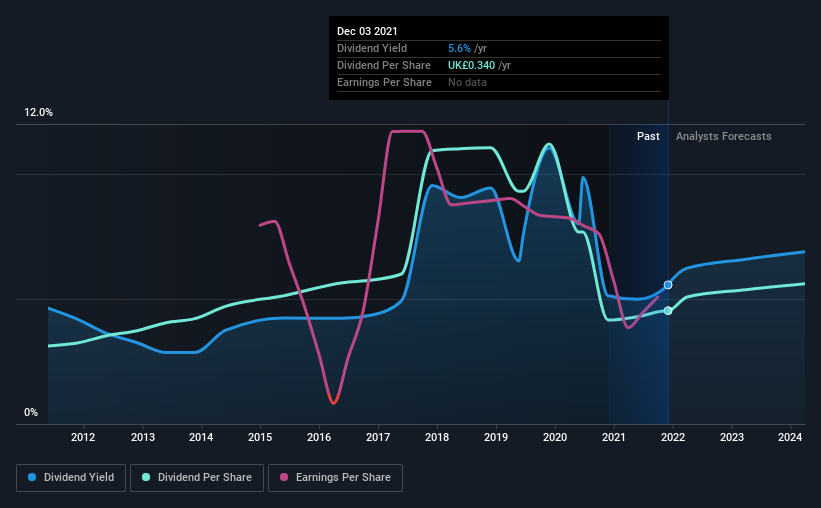Click the tooltip's Dividend Per Share label
This screenshot has width=821, height=508.
tap(384, 65)
